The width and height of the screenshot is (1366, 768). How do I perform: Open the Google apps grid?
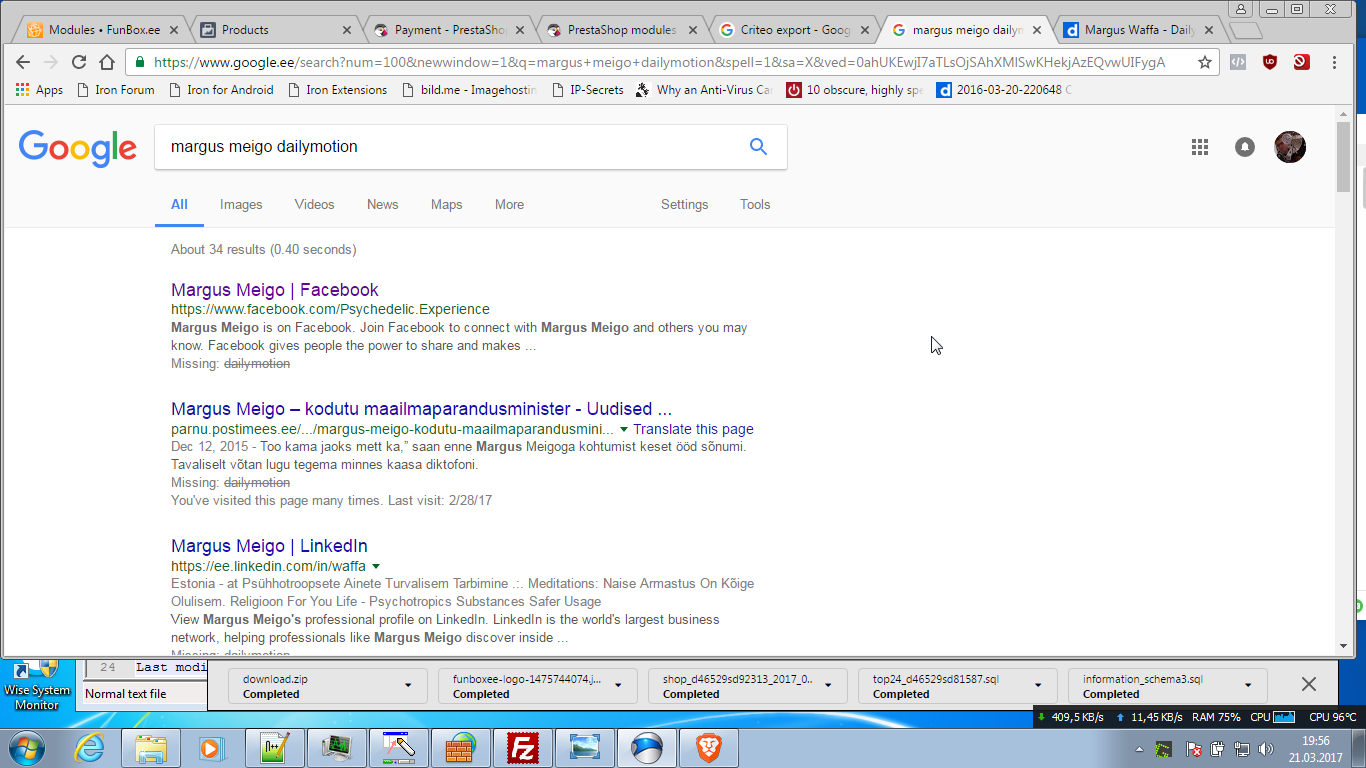click(x=1200, y=147)
